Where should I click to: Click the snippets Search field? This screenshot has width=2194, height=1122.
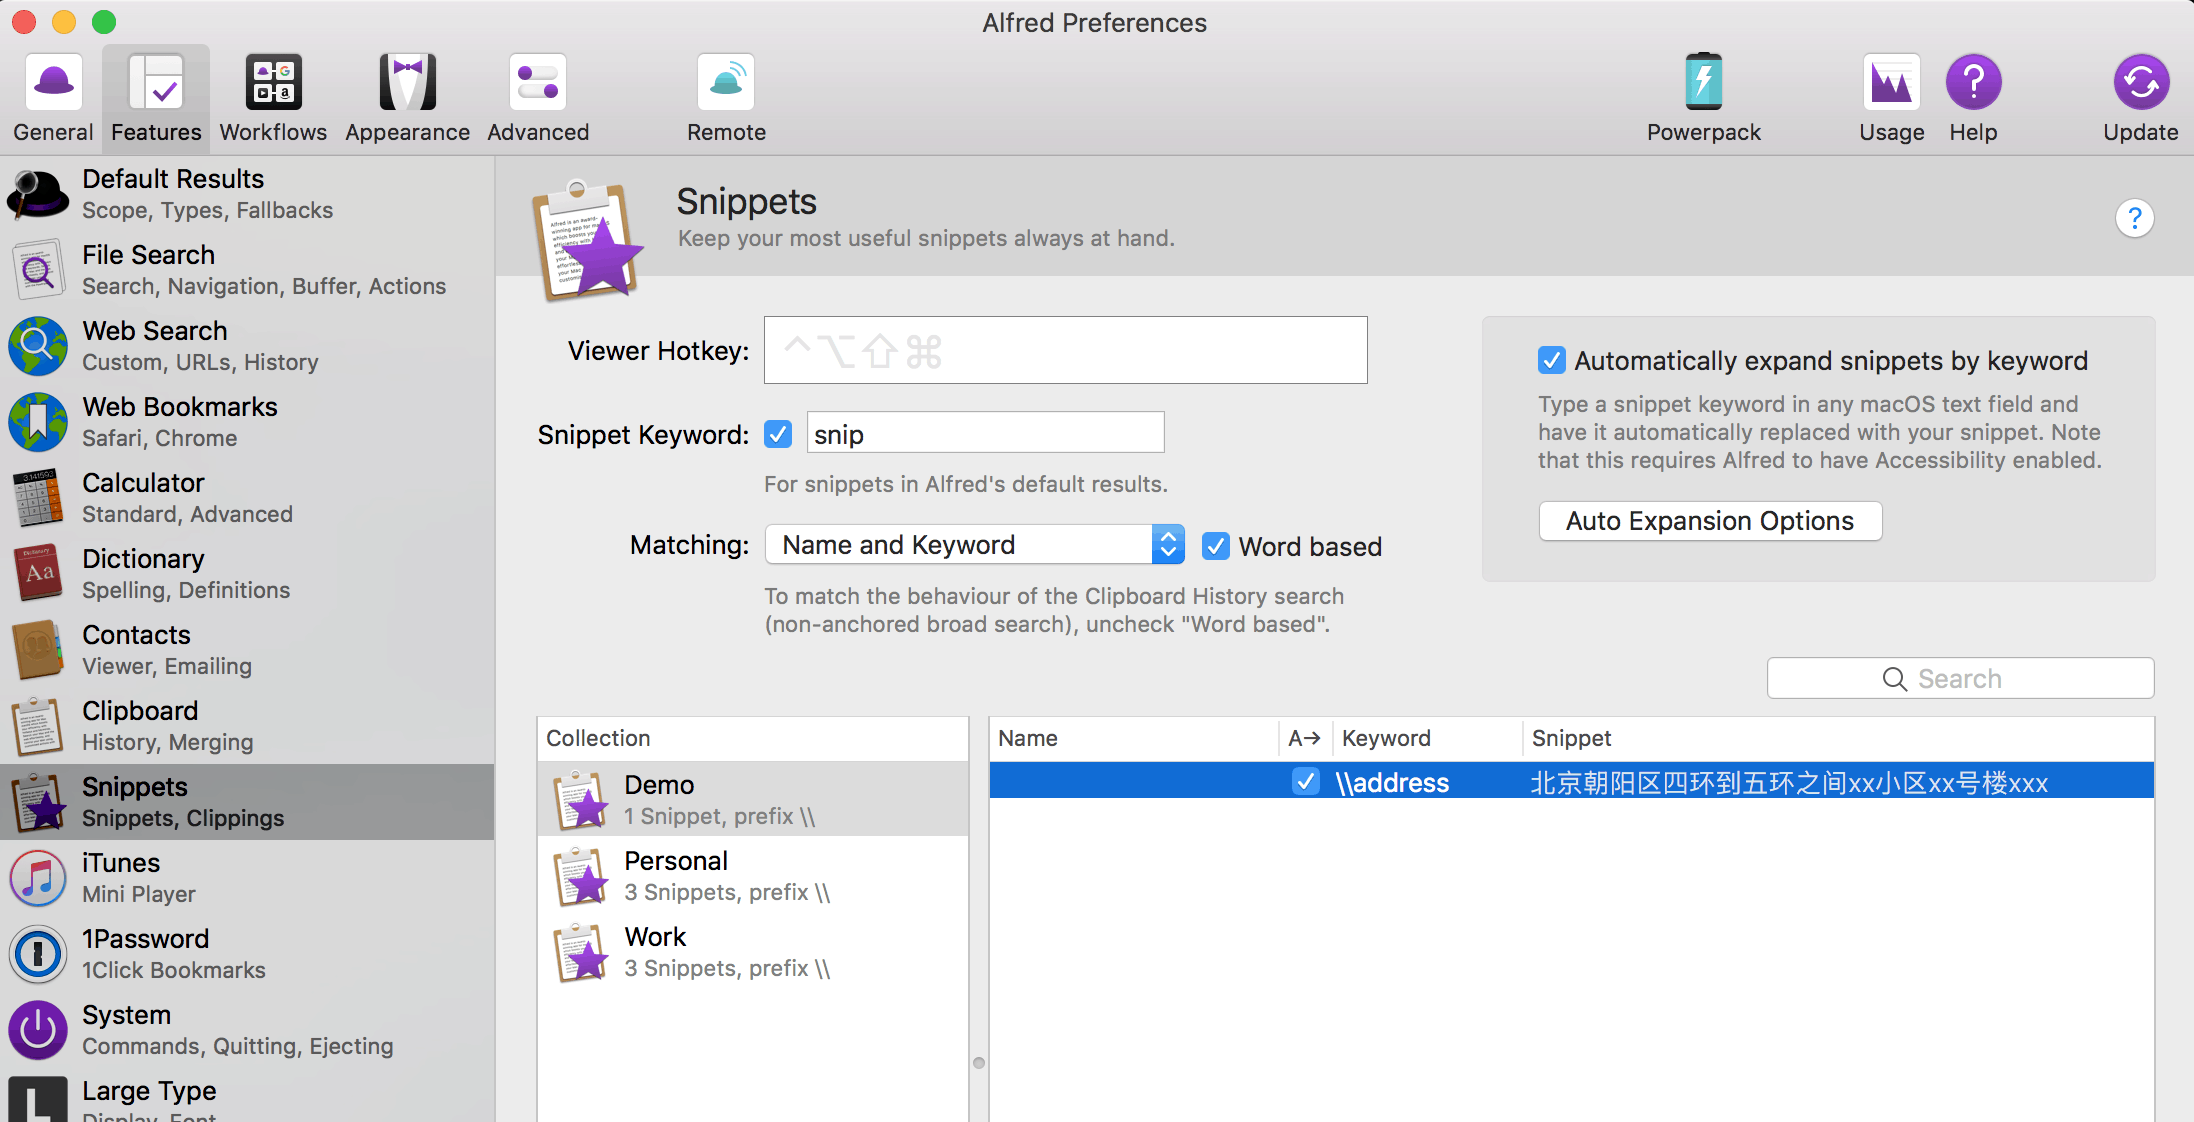tap(1960, 678)
